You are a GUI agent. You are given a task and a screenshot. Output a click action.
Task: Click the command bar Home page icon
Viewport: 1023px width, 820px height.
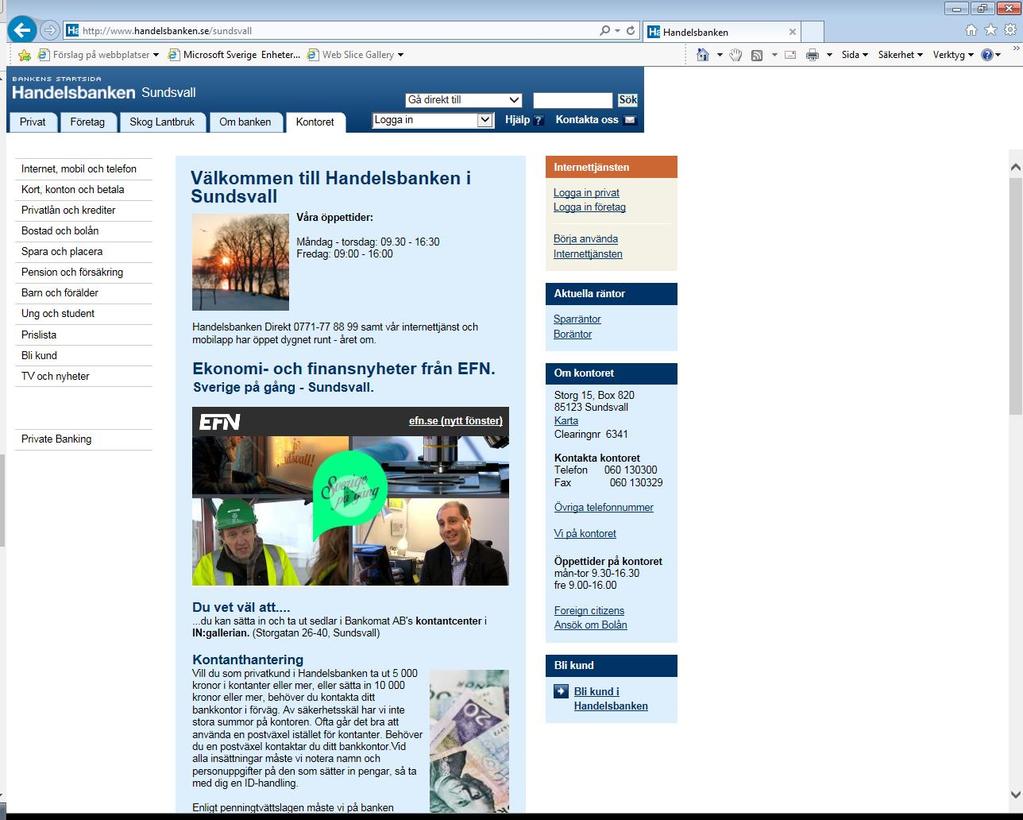pos(703,55)
